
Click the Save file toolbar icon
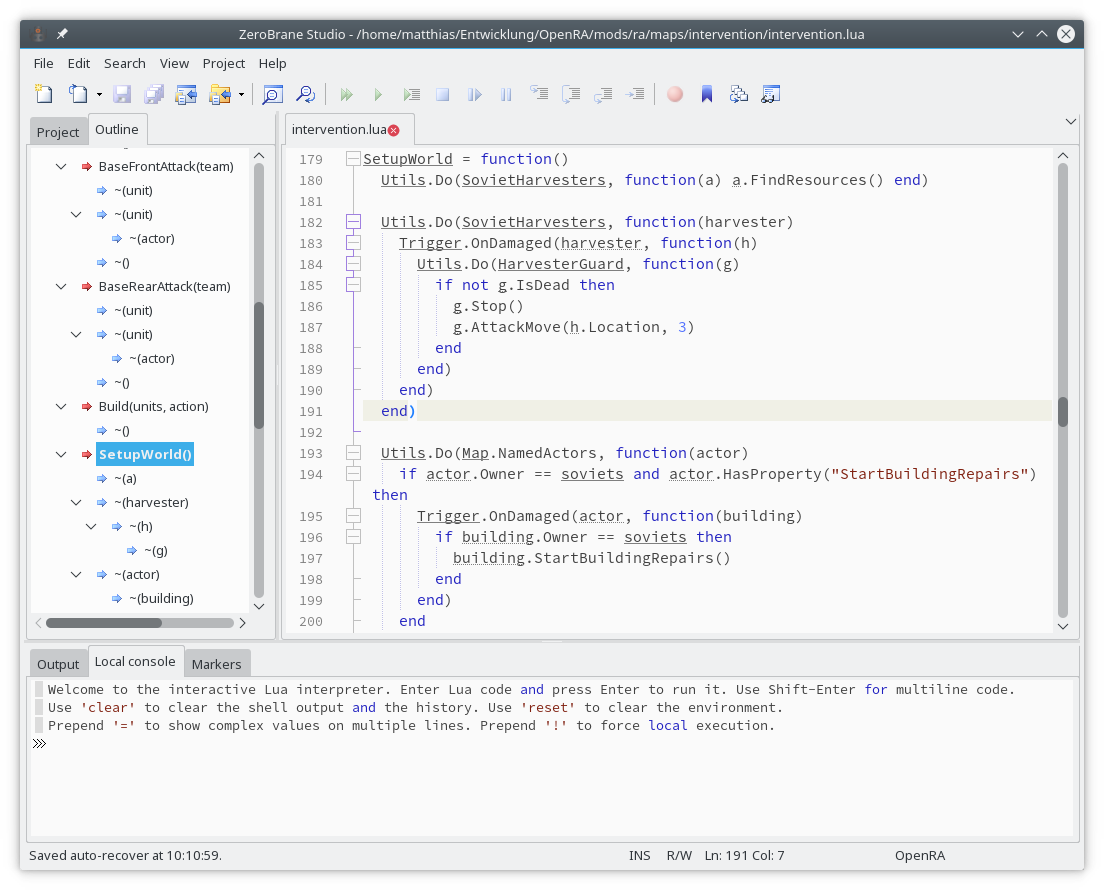tap(122, 94)
